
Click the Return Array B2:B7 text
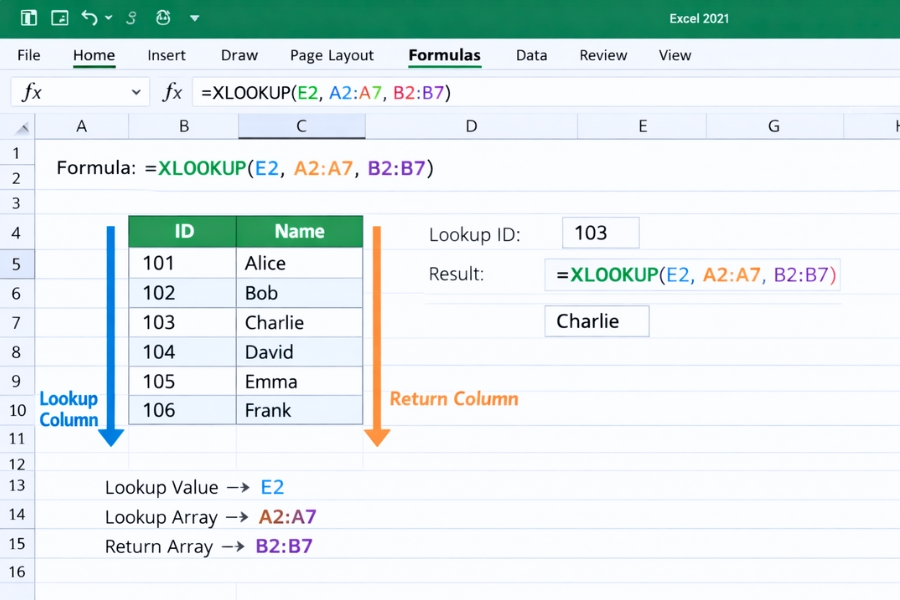[x=285, y=547]
